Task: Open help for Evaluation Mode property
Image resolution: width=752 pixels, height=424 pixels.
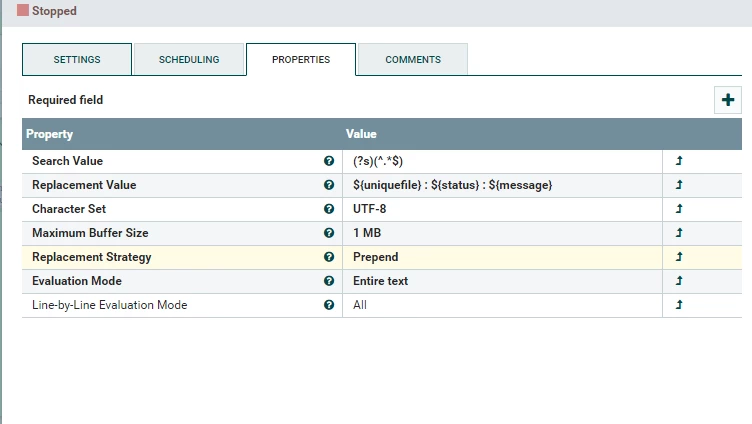Action: click(x=329, y=281)
